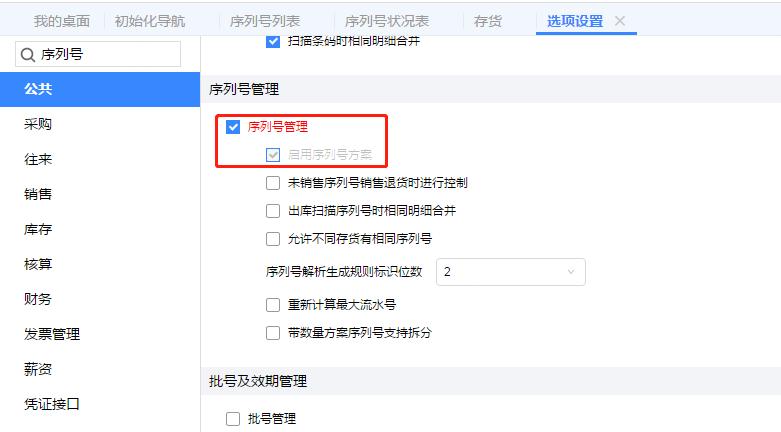Uncheck 扫描条码时相同明细合并 checkbox

(x=273, y=42)
